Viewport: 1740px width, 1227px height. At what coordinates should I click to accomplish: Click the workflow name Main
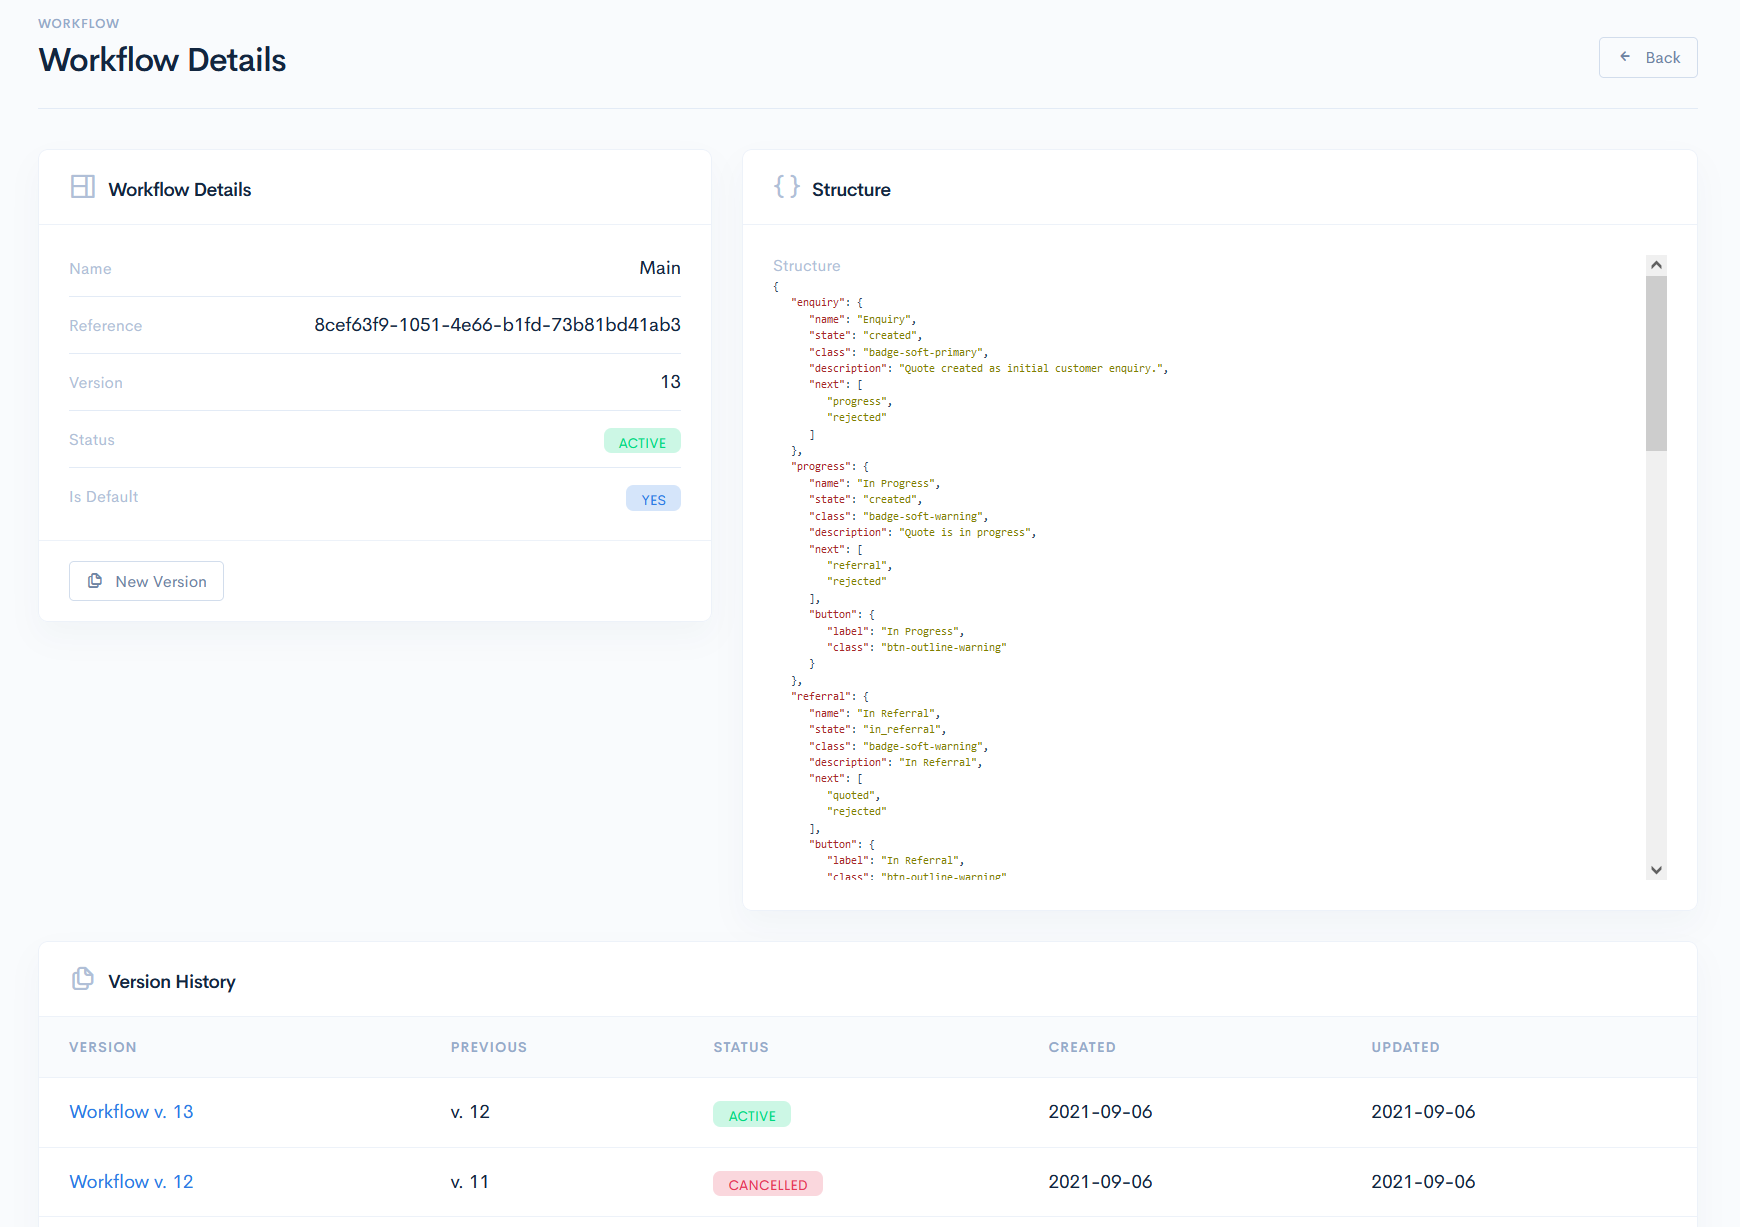pos(660,267)
